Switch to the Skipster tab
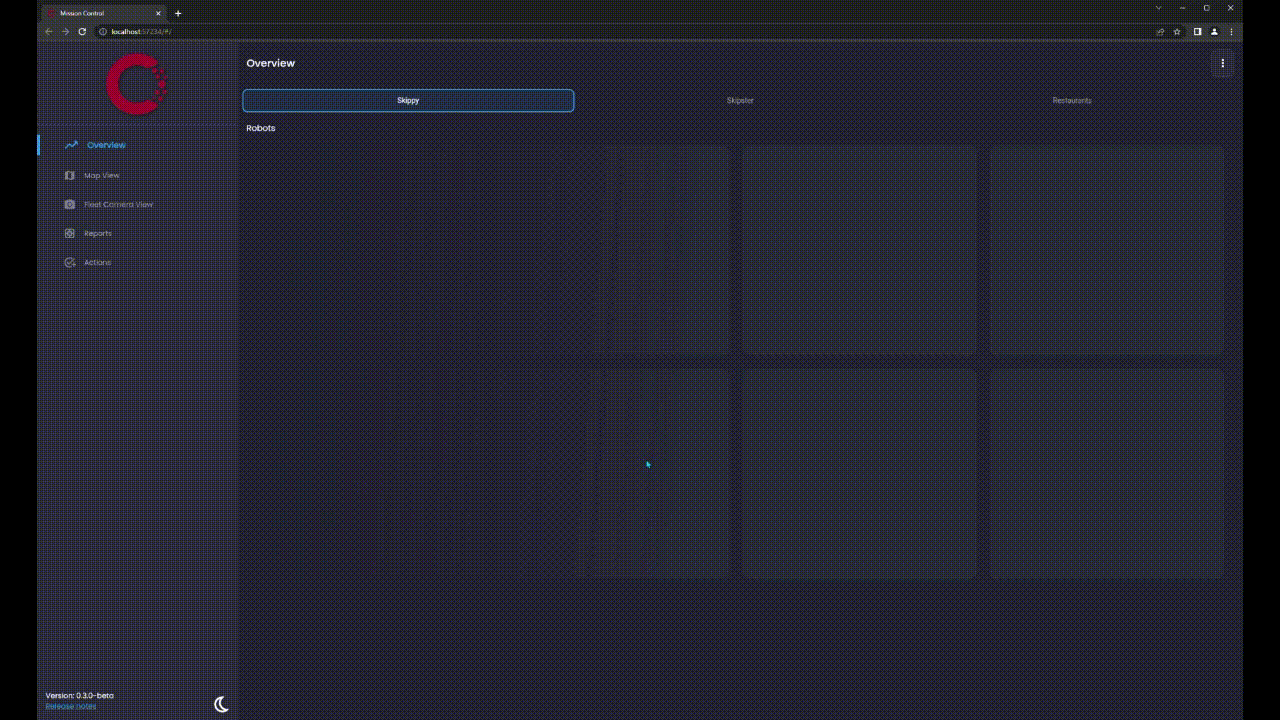This screenshot has height=720, width=1280. 740,100
